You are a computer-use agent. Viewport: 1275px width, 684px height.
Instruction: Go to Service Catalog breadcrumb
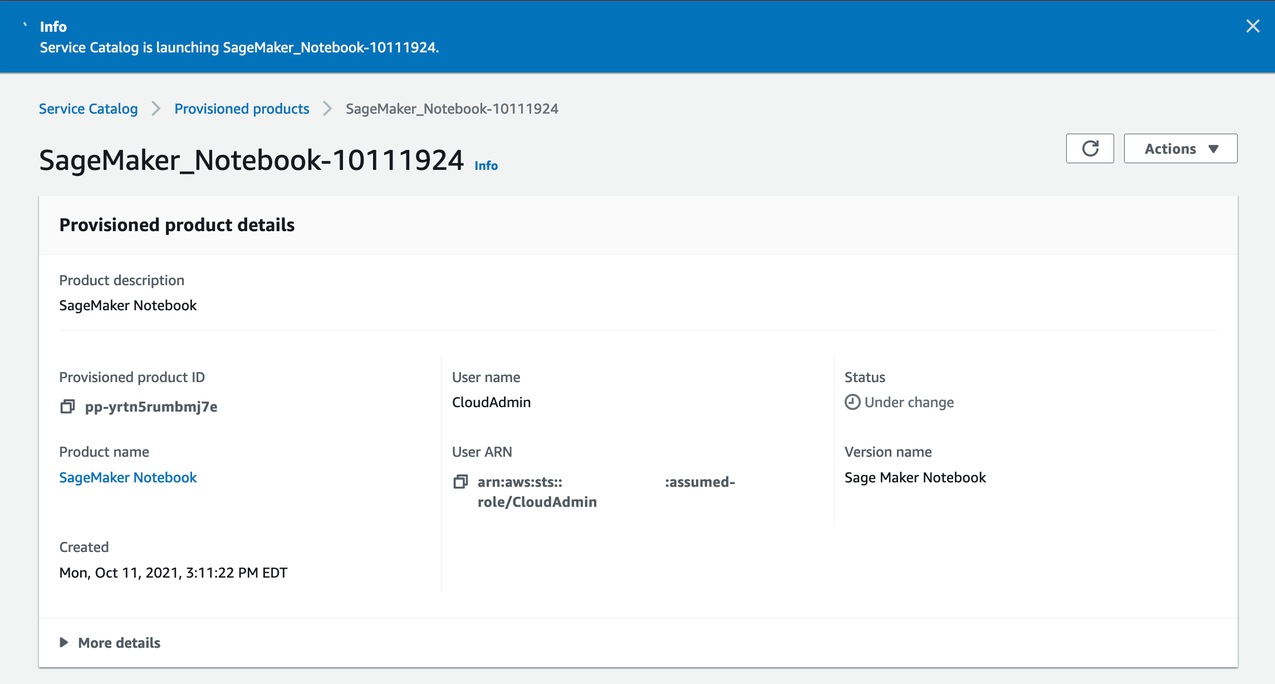pos(88,108)
